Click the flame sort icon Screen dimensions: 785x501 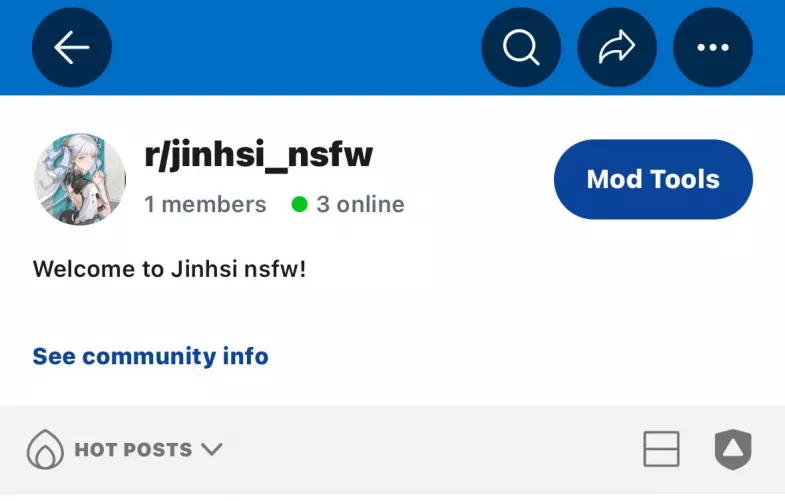(x=45, y=449)
